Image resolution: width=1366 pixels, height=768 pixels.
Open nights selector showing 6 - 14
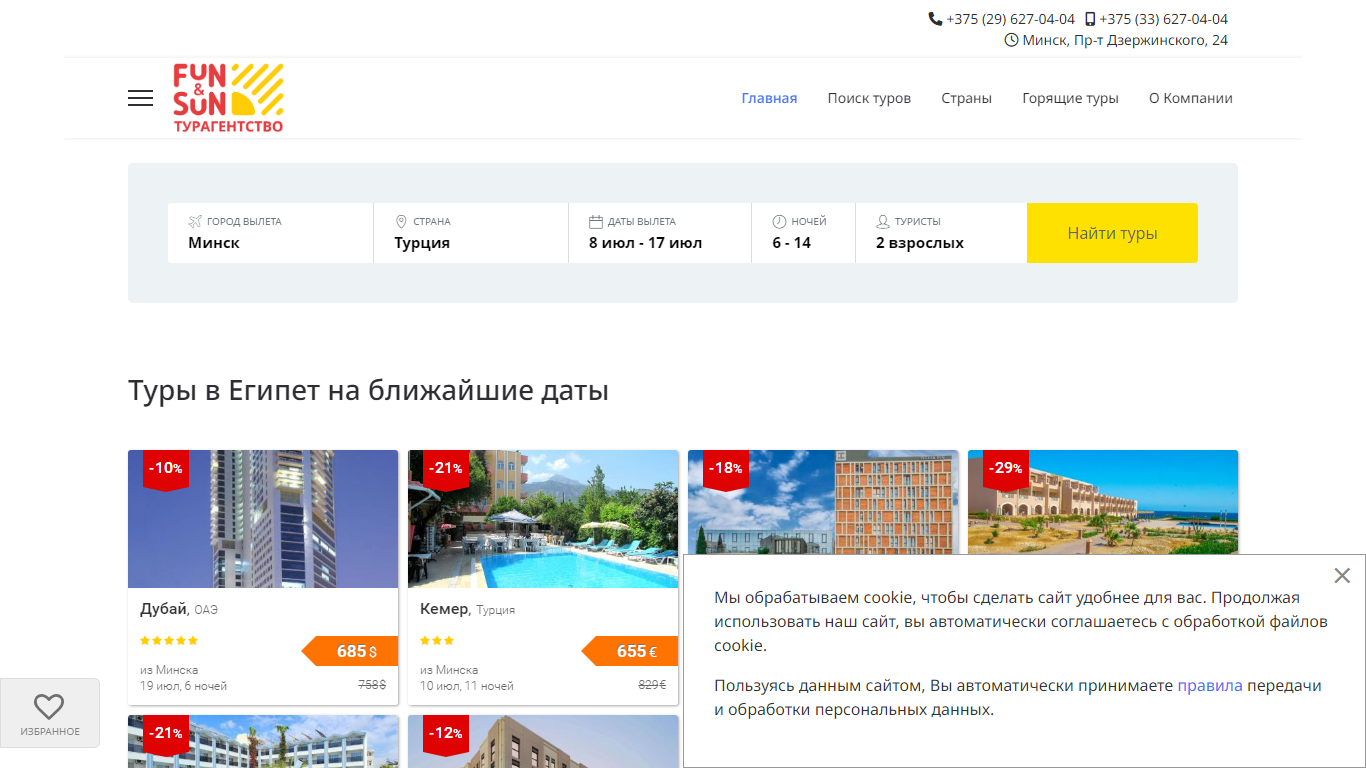(803, 233)
